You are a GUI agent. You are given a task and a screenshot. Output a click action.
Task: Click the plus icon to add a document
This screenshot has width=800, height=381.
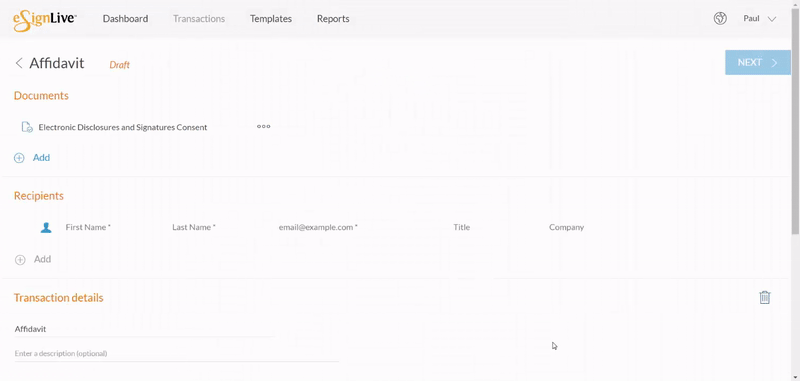[x=19, y=158]
